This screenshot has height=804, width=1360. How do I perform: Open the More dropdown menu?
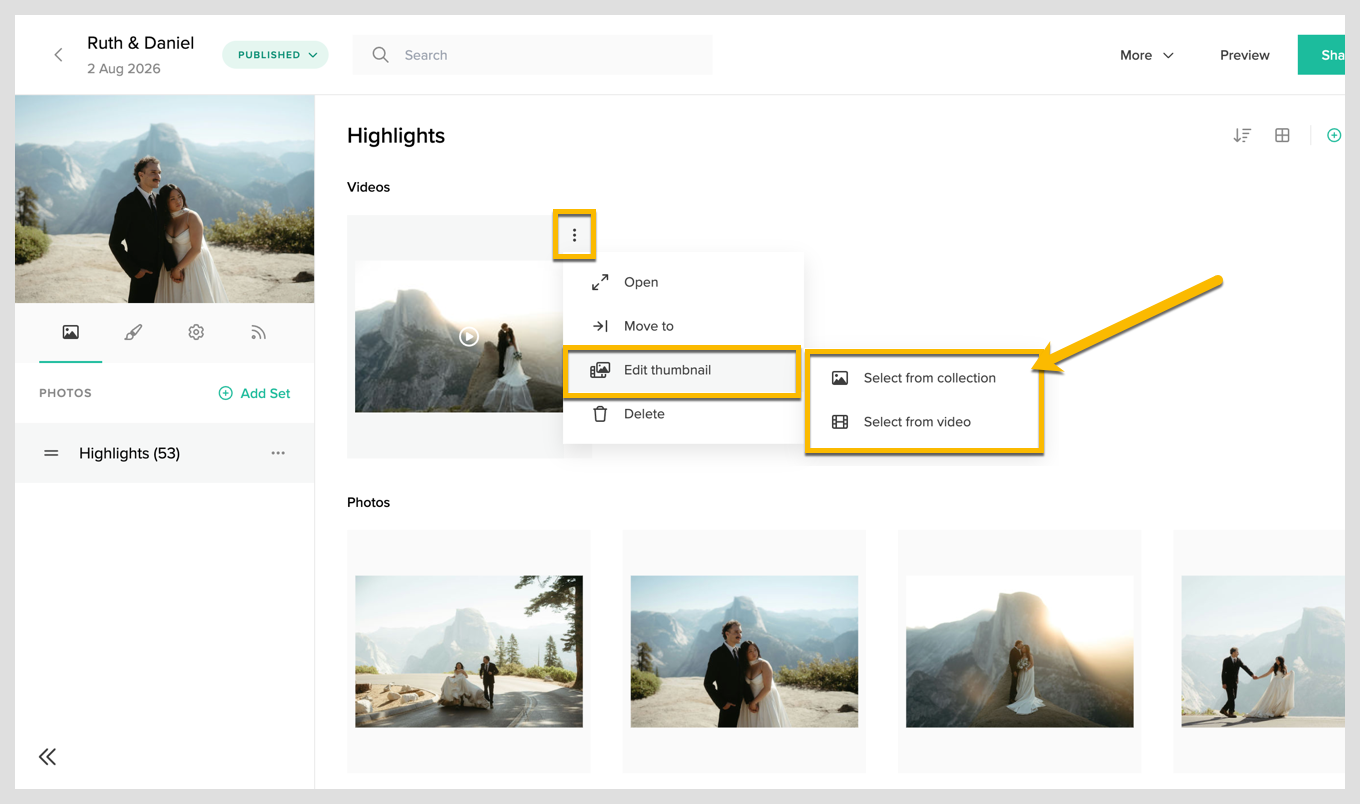[1147, 55]
